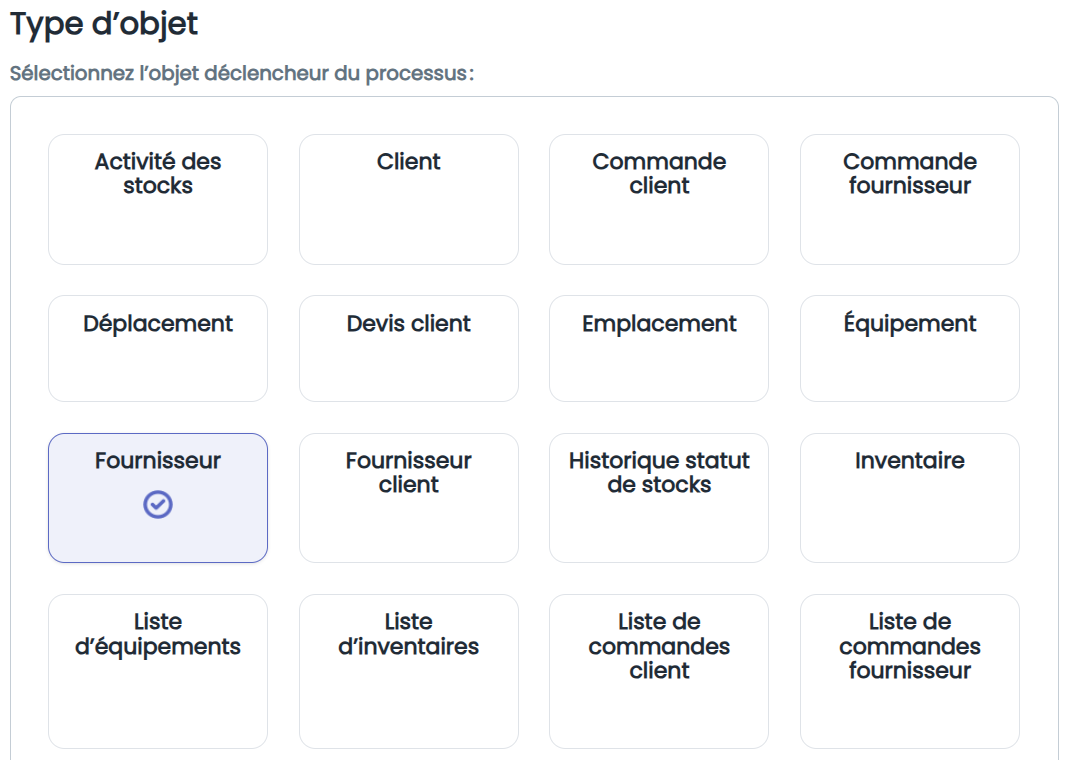Image resolution: width=1070 pixels, height=760 pixels.
Task: Select the Liste d'inventaires option
Action: pyautogui.click(x=409, y=671)
